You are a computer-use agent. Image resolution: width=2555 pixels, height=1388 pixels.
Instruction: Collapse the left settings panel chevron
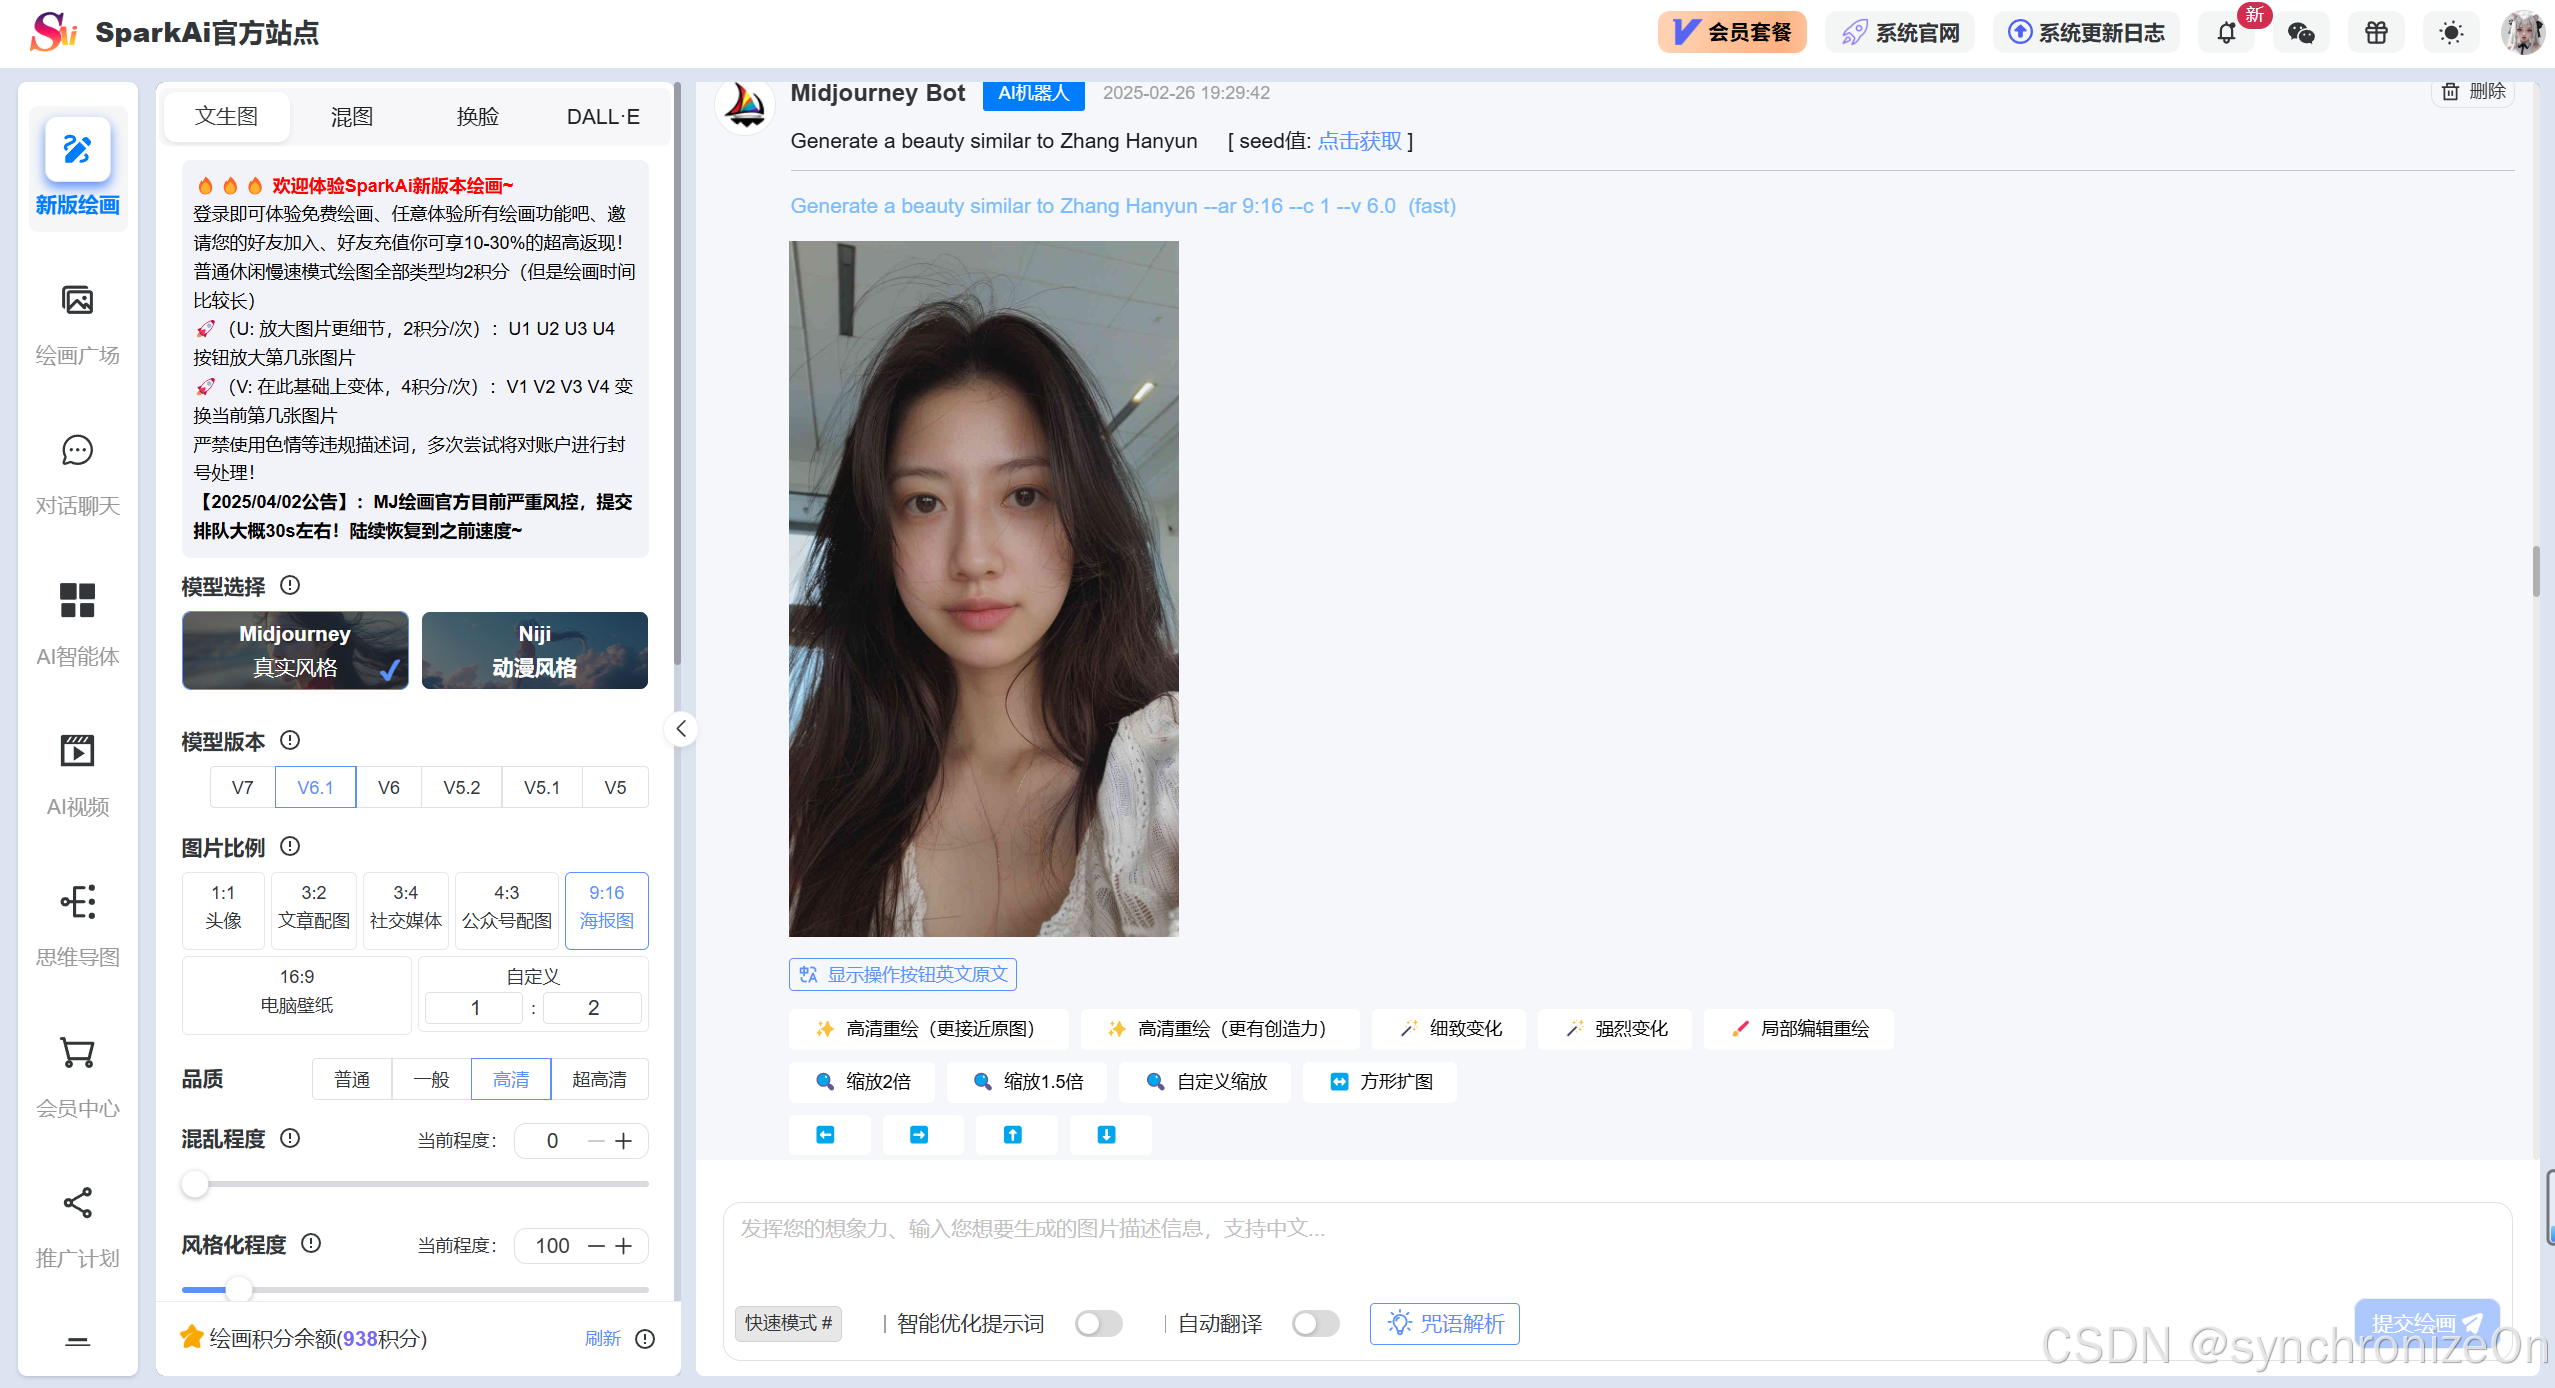click(681, 728)
